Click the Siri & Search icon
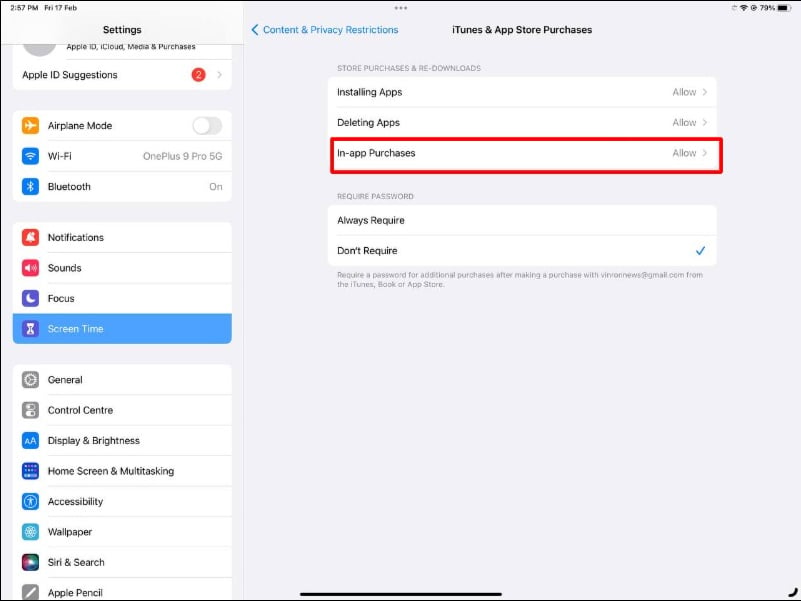The height and width of the screenshot is (601, 801). [30, 562]
